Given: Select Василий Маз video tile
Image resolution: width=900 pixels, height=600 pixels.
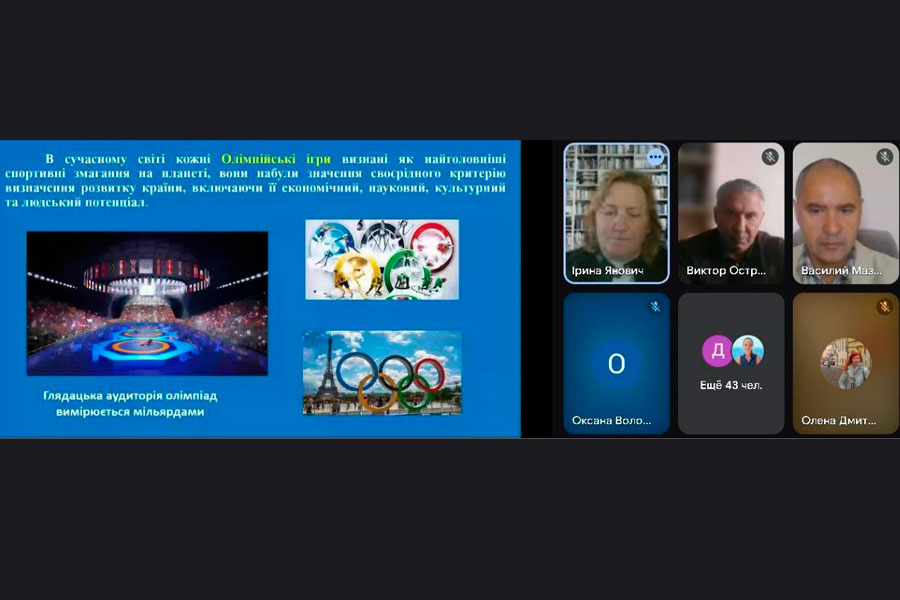Looking at the screenshot, I should (x=846, y=213).
